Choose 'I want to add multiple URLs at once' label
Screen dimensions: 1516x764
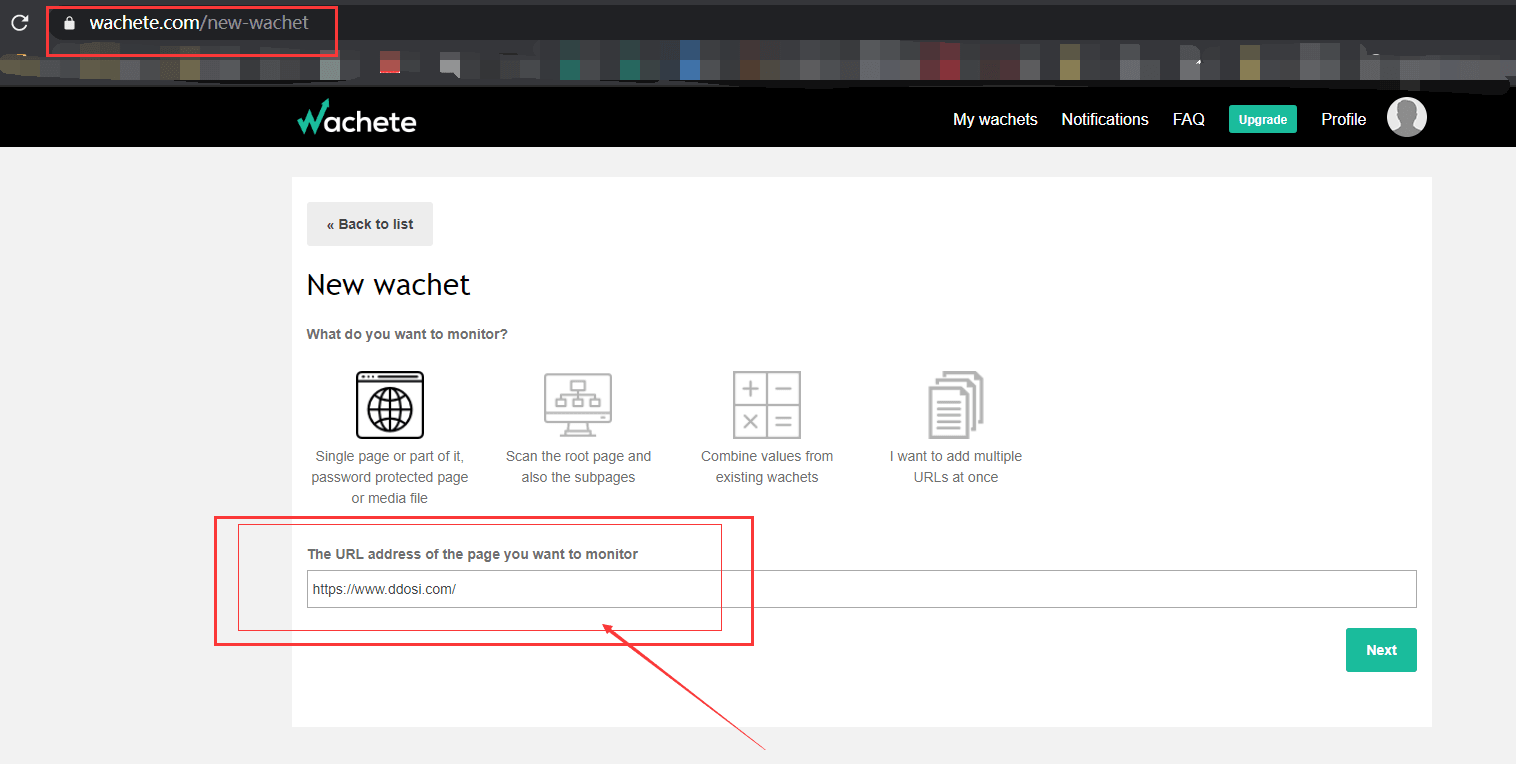(x=956, y=467)
